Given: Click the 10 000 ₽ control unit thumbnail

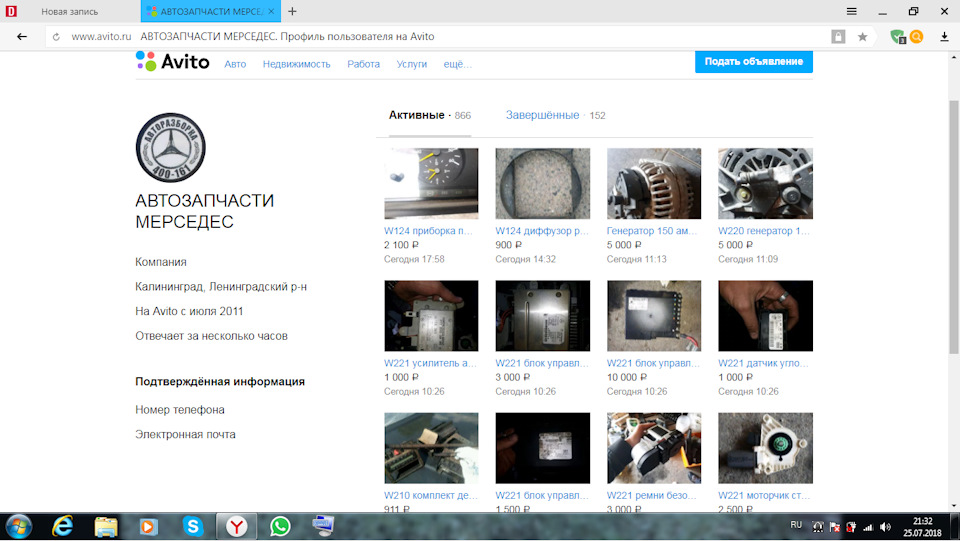Looking at the screenshot, I should (654, 316).
